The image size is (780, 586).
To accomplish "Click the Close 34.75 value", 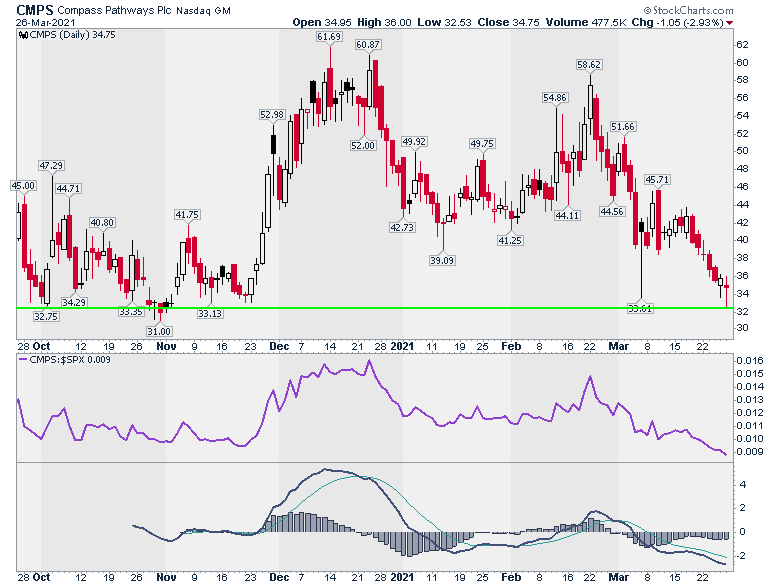I will click(x=508, y=22).
